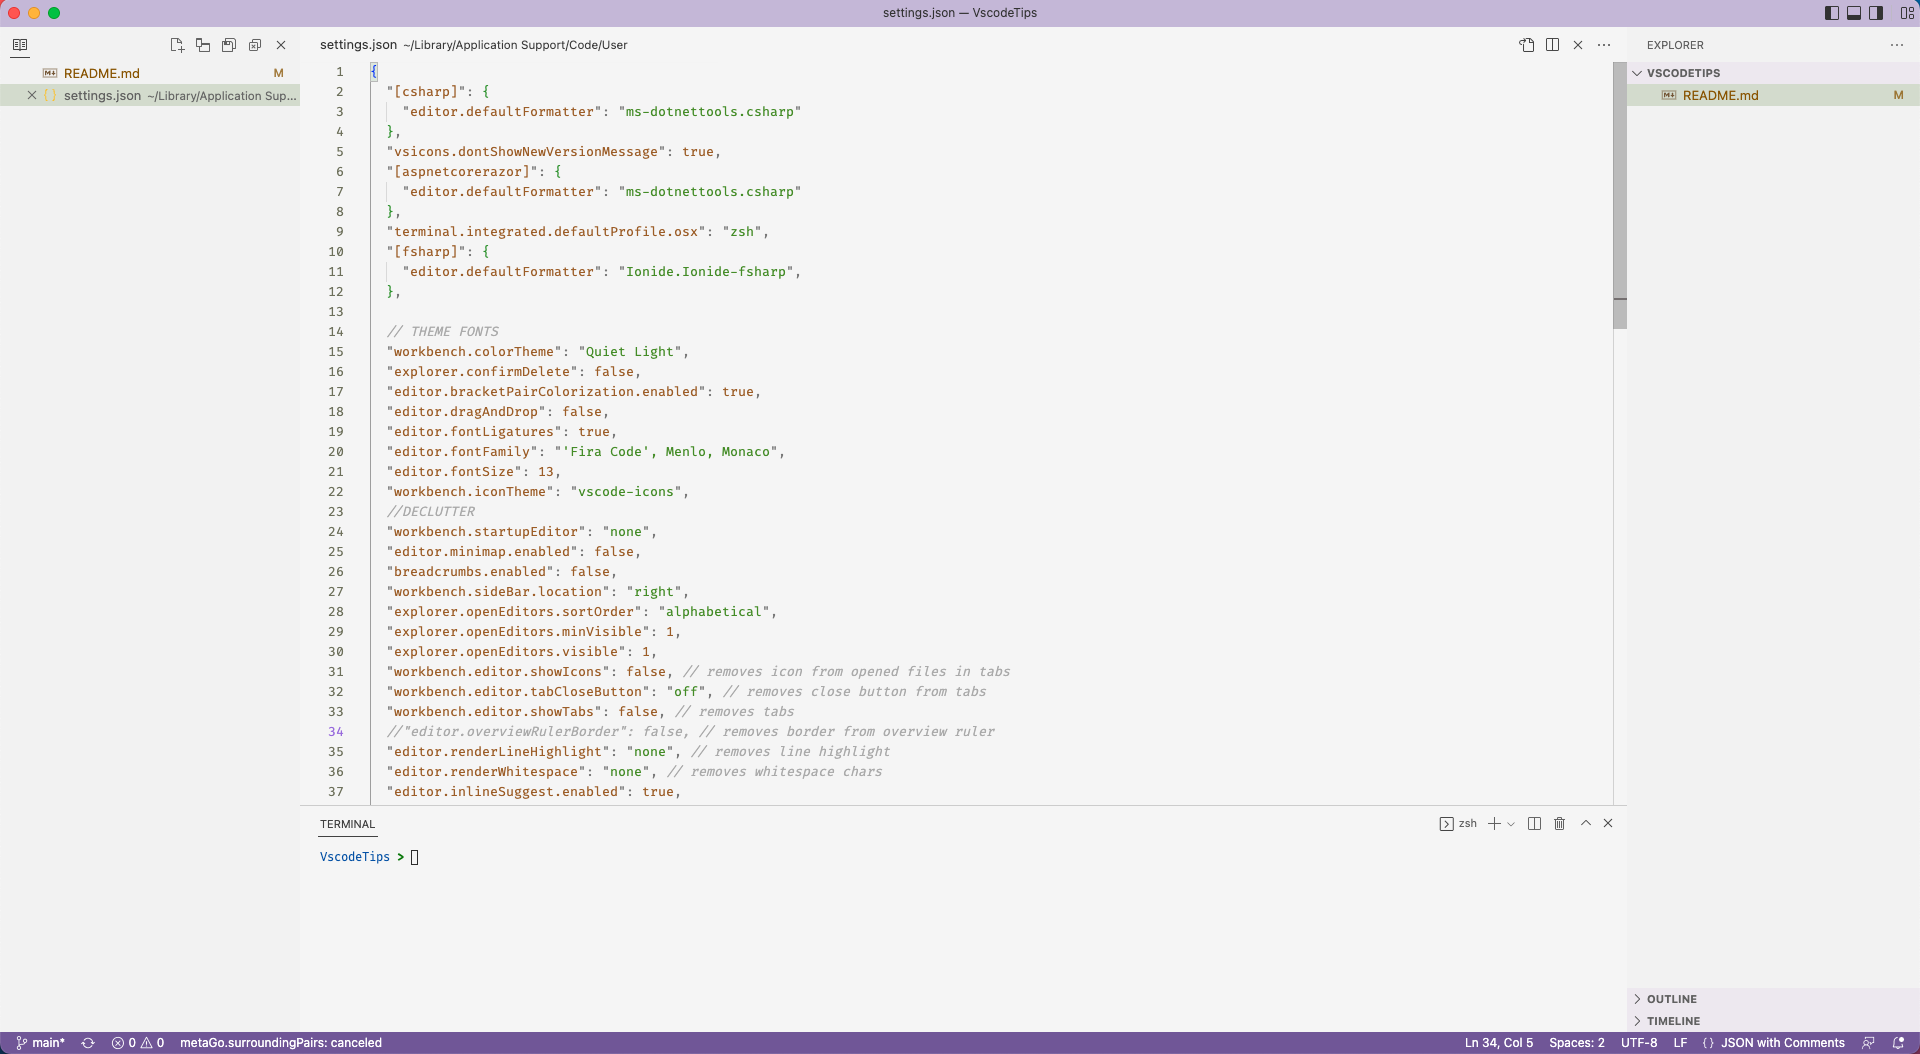
Task: Click the Synchronize Changes icon
Action: pos(88,1043)
